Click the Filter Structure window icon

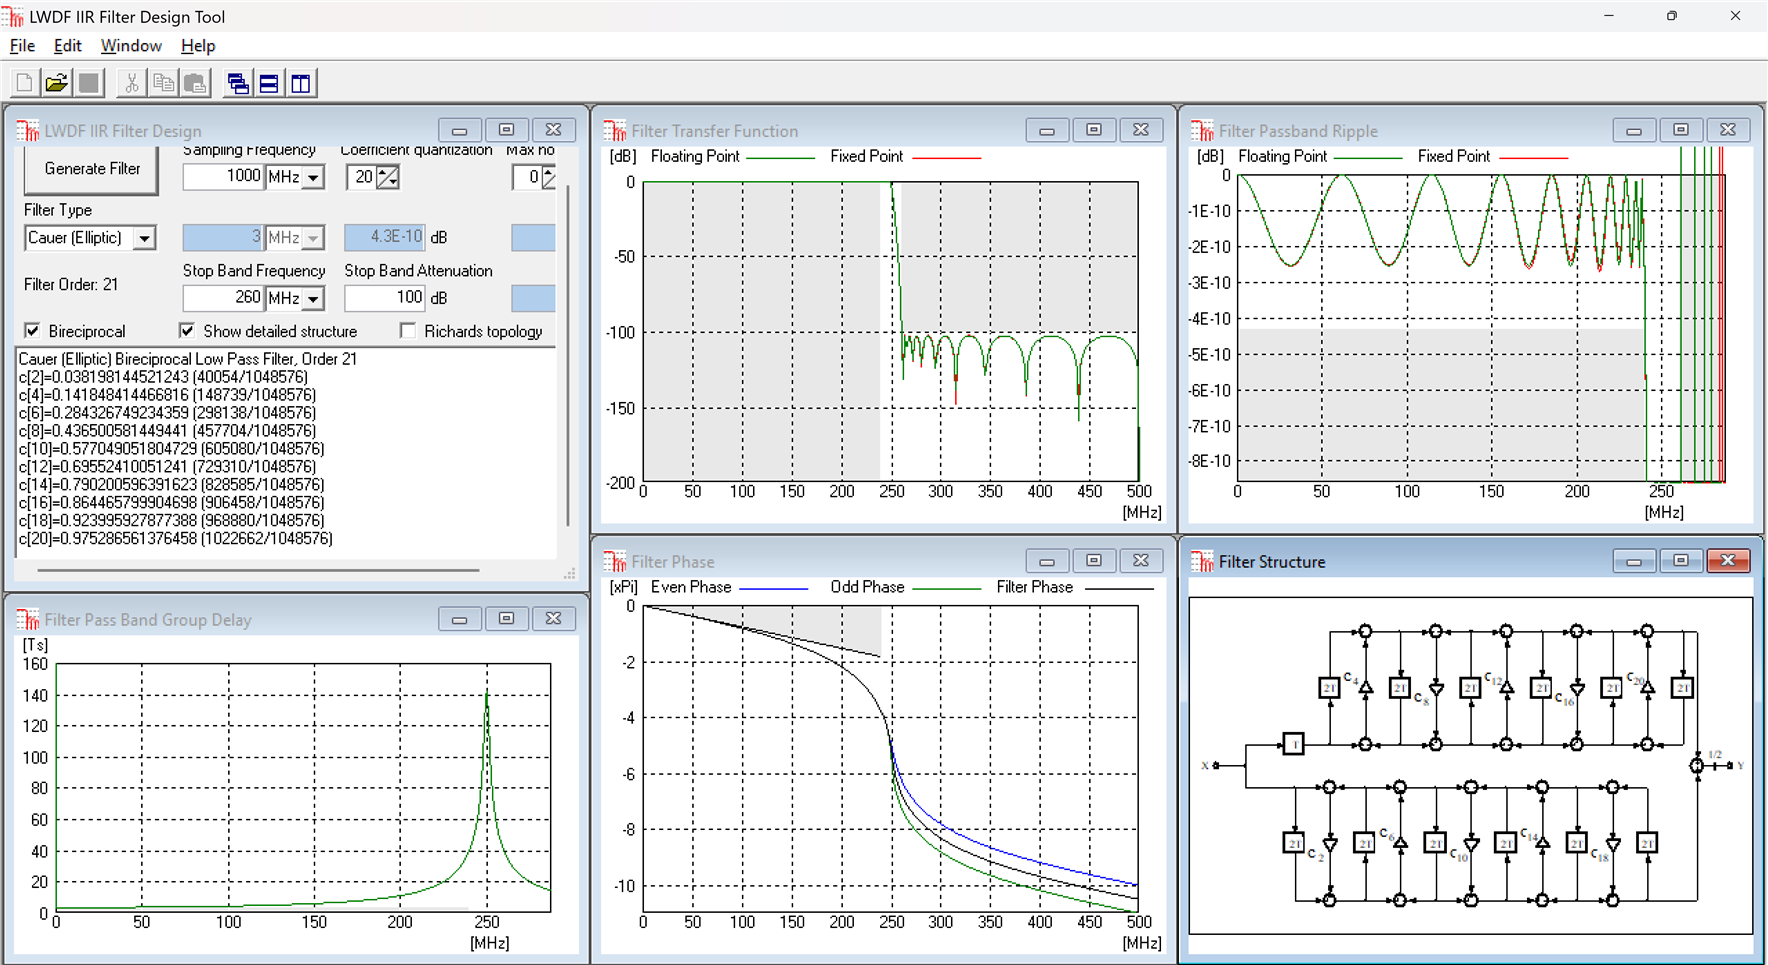pos(1202,562)
